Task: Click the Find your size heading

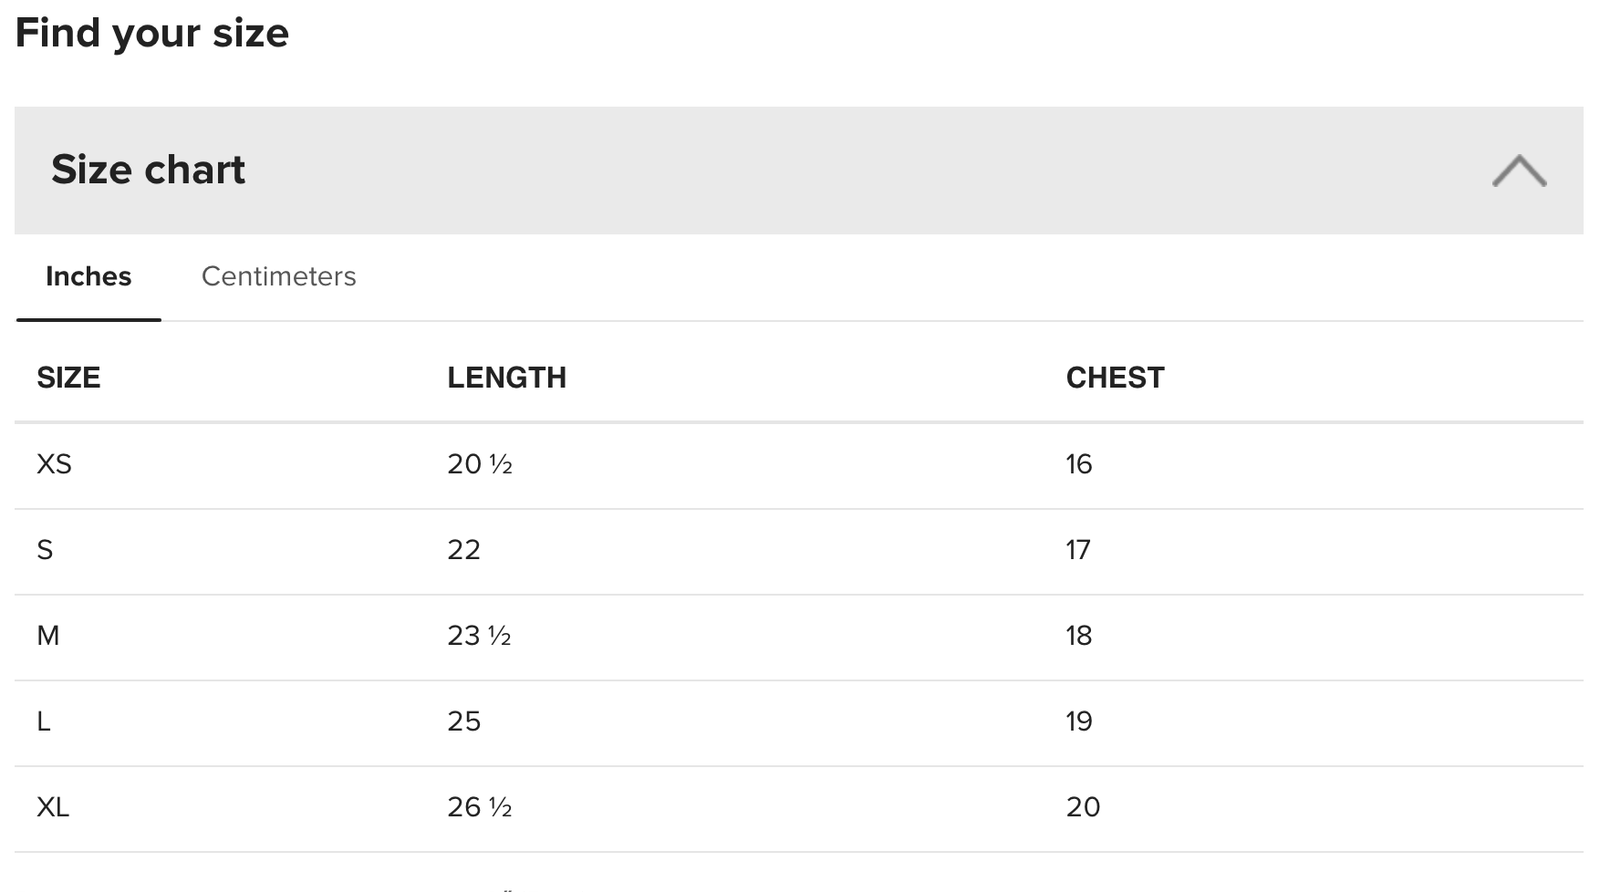Action: pos(152,33)
